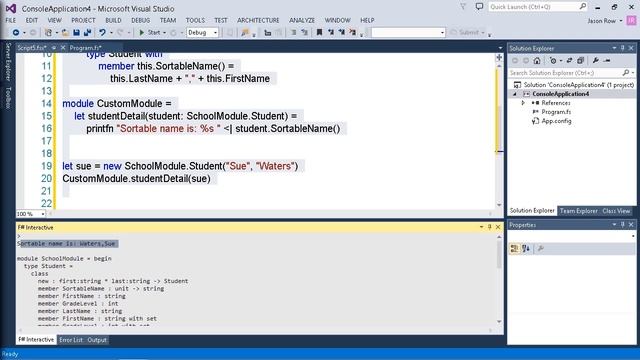Image resolution: width=640 pixels, height=360 pixels.
Task: Undo the last edit with the toolbar arrow
Action: (102, 32)
